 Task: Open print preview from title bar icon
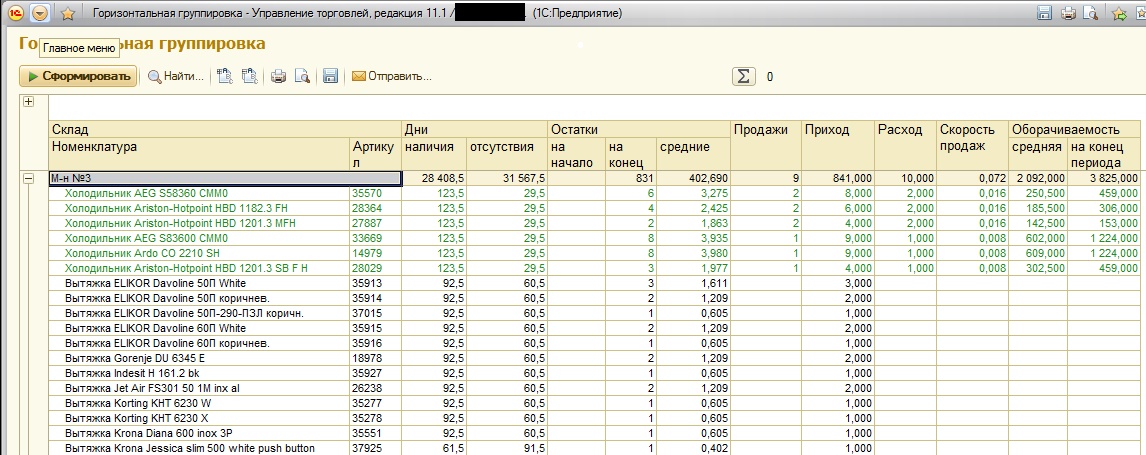(1090, 13)
